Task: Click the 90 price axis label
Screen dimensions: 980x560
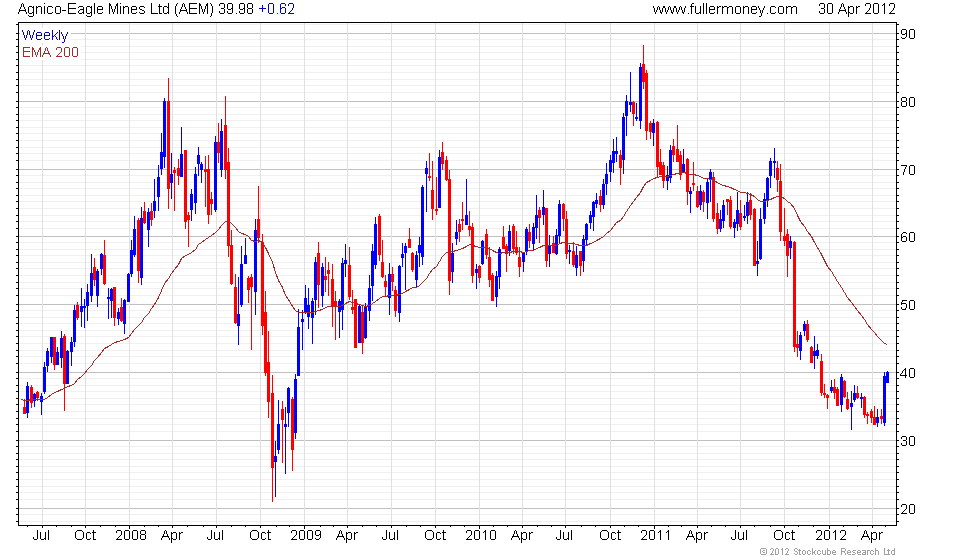Action: point(908,34)
